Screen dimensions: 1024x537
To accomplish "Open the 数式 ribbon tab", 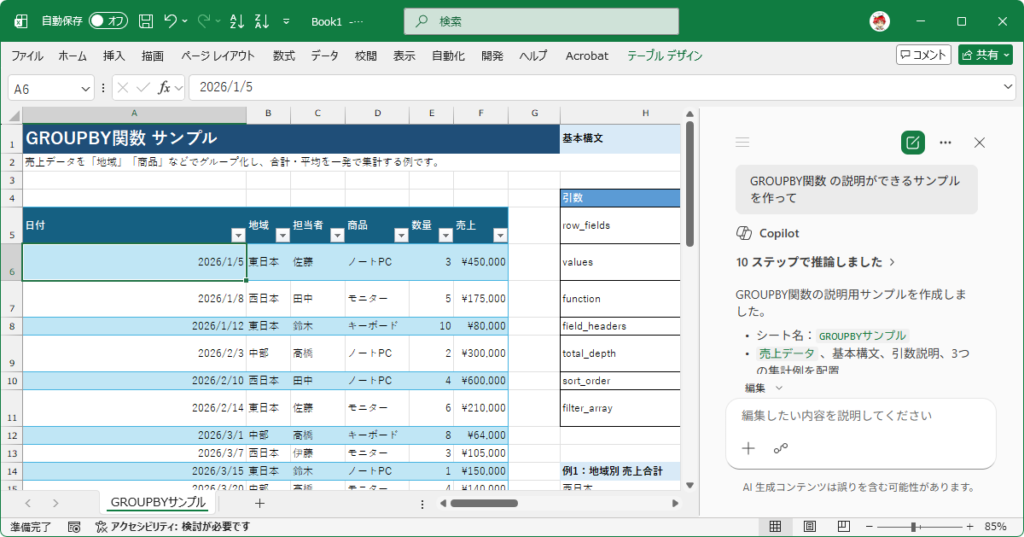I will click(283, 56).
